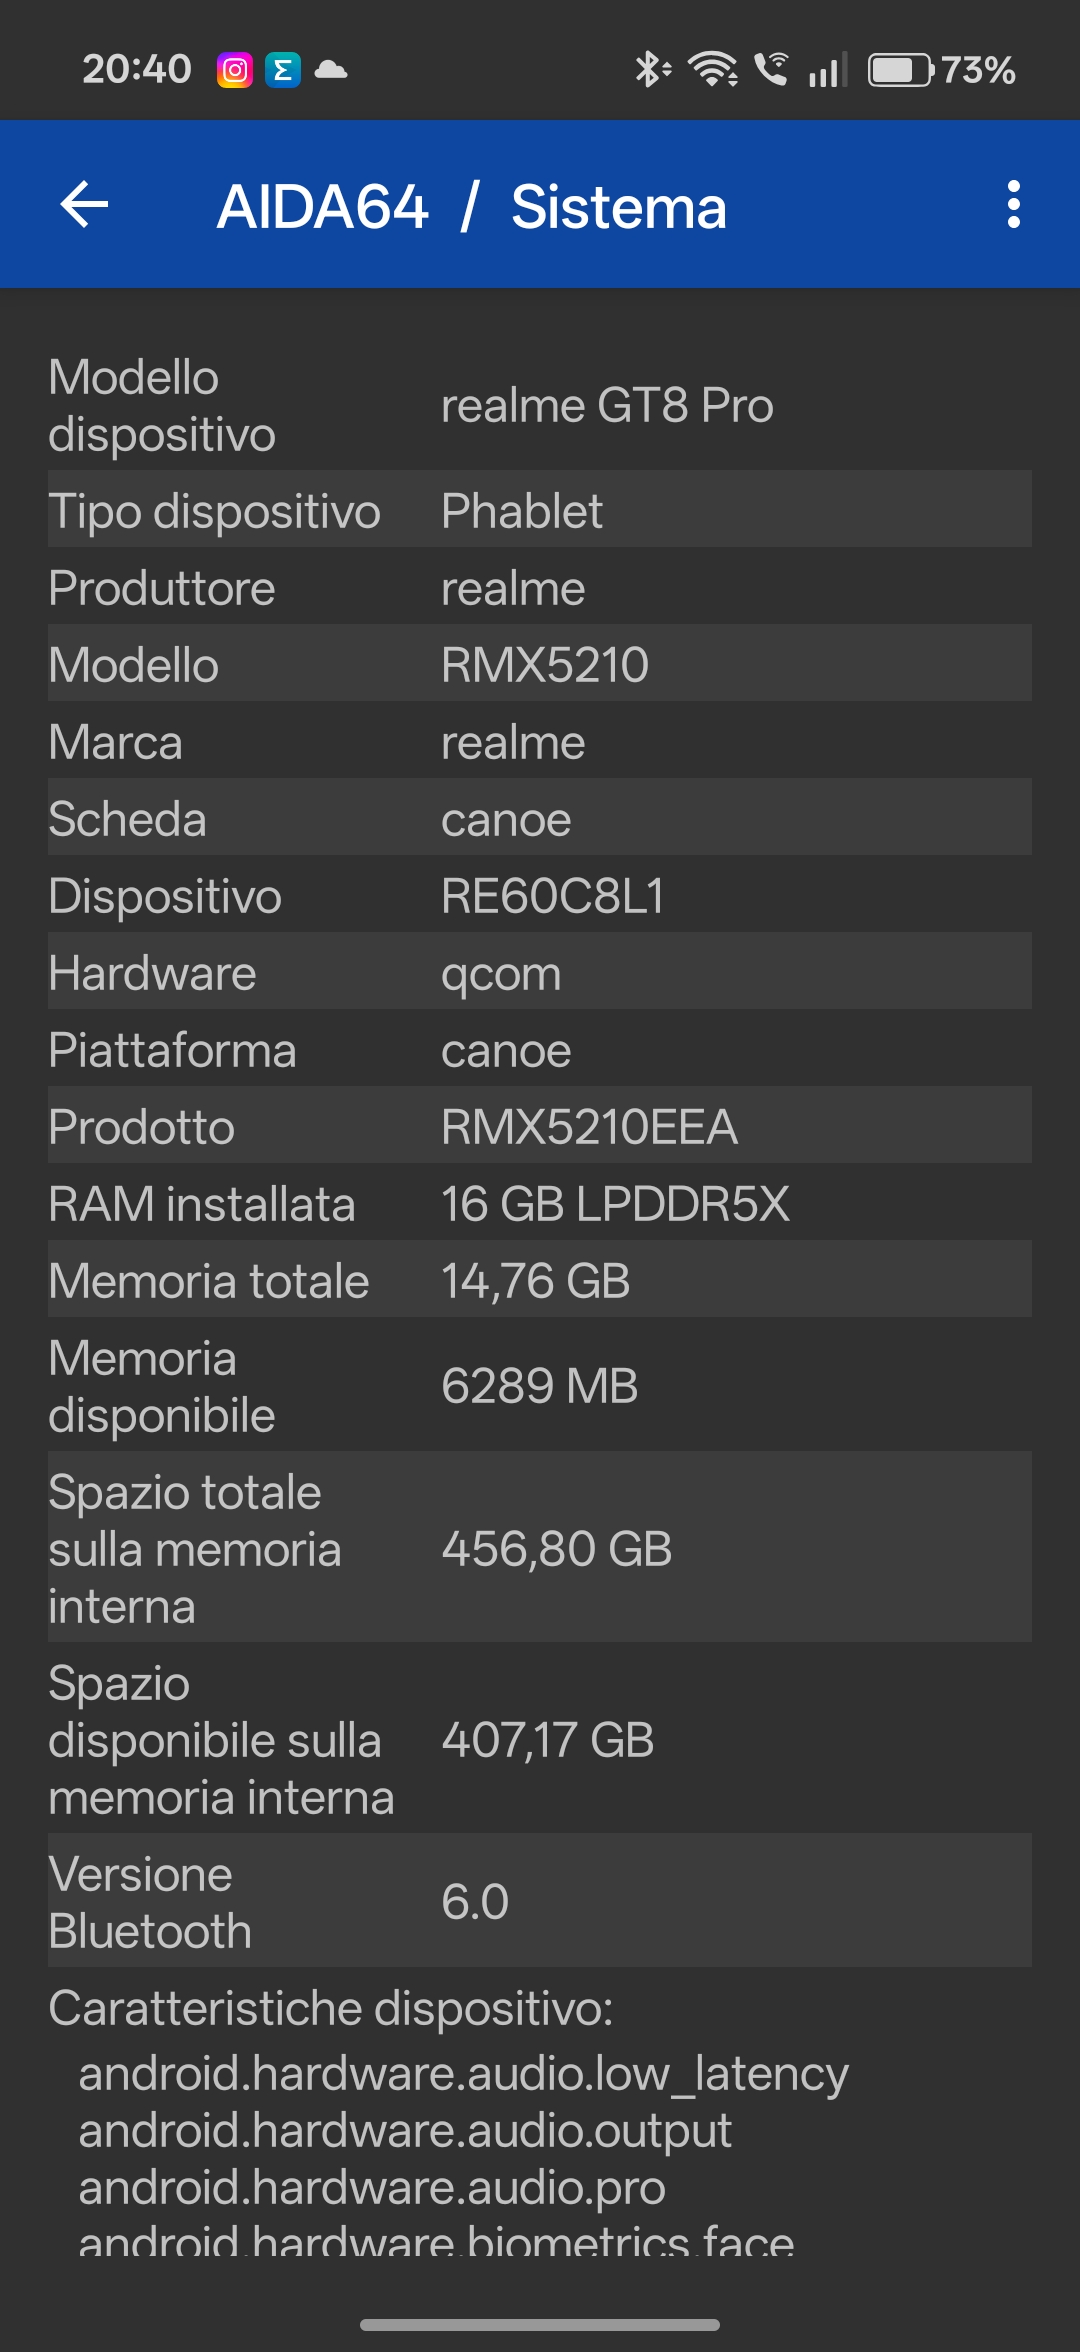Viewport: 1080px width, 2352px height.
Task: Tap the RMX5210 model value
Action: pos(545,665)
